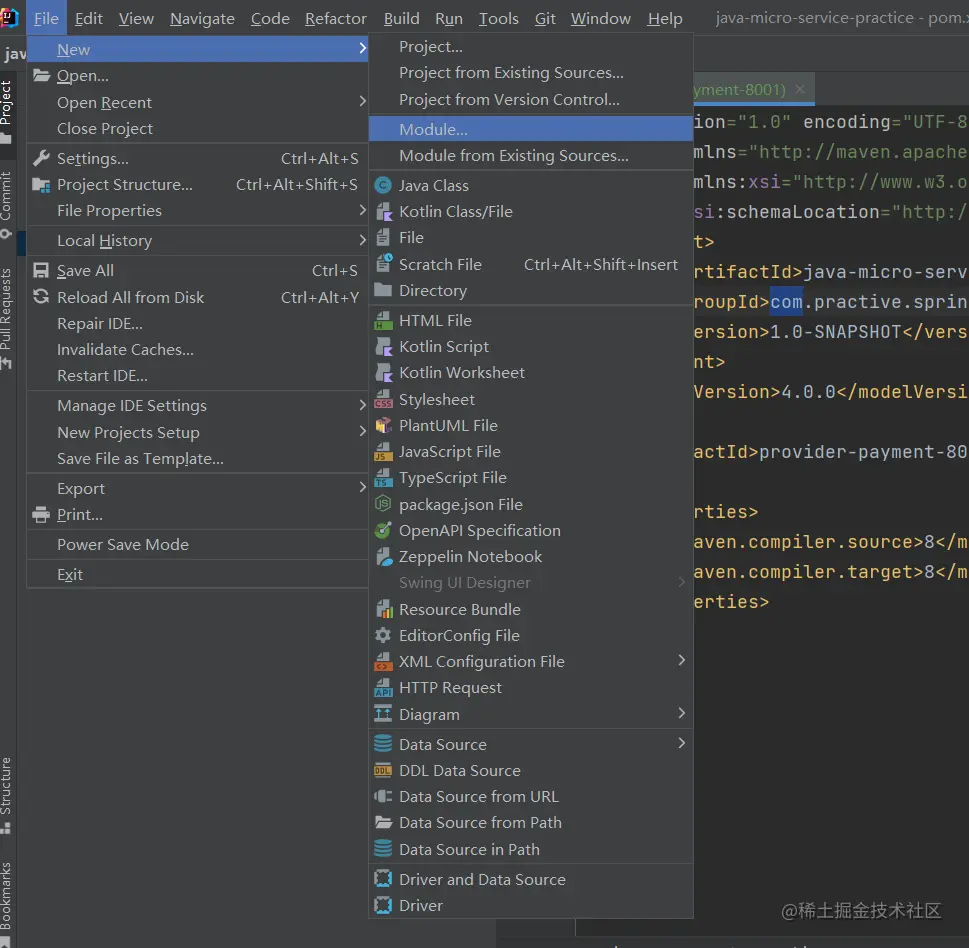Click Exit in File menu
Viewport: 969px width, 948px height.
tap(198, 574)
